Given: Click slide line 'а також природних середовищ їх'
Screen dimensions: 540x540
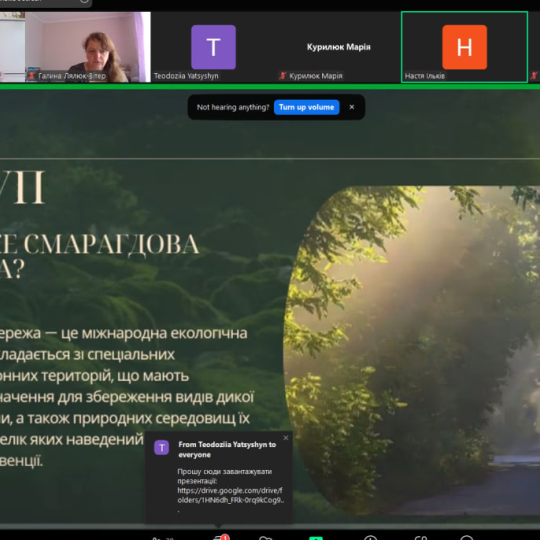Looking at the screenshot, I should (x=133, y=418).
